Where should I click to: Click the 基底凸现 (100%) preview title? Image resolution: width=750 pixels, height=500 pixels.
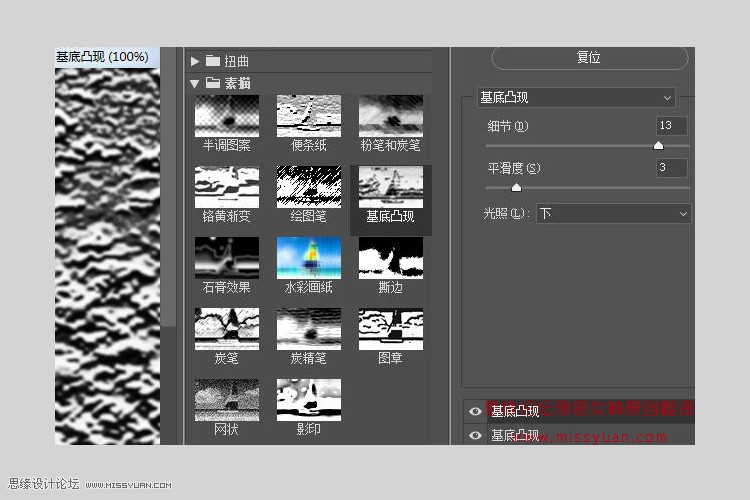click(102, 57)
